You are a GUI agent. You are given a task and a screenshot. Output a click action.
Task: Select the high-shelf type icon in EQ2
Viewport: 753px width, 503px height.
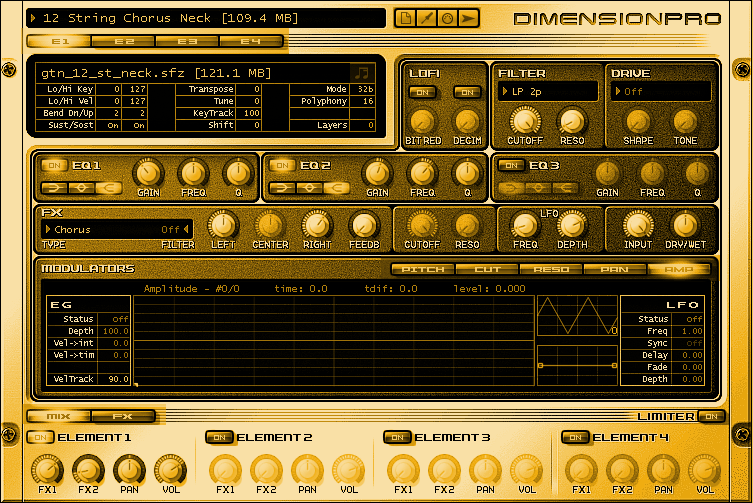tap(337, 188)
